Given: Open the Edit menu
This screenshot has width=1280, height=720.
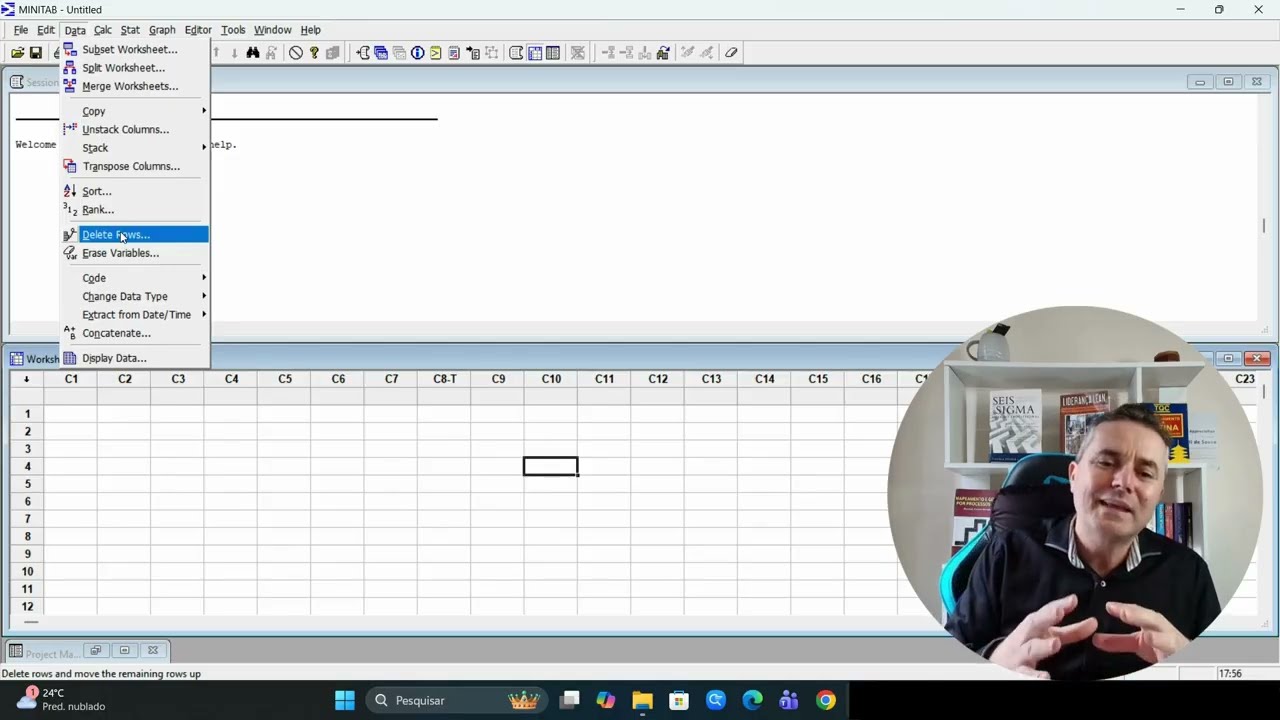Looking at the screenshot, I should 46,30.
